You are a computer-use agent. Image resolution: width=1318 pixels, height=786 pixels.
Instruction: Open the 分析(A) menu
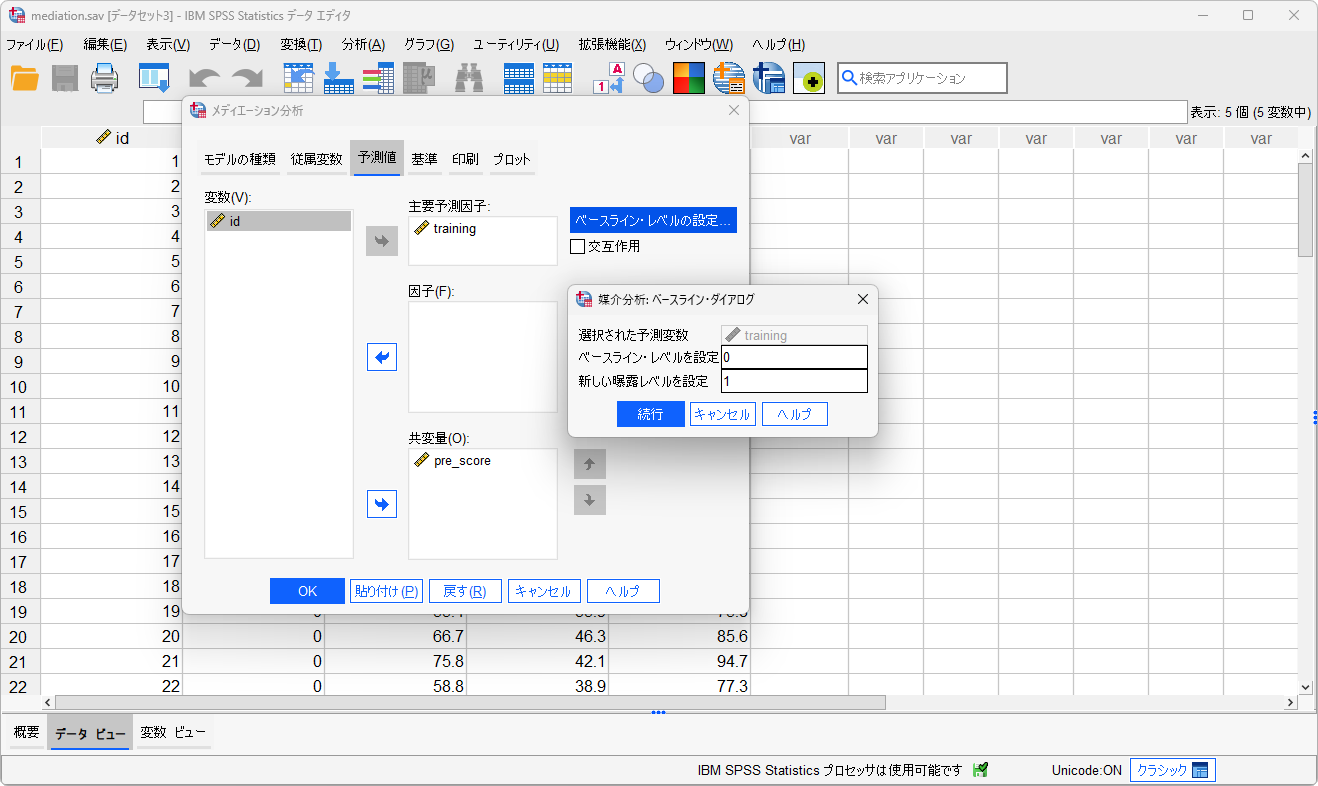(x=363, y=45)
